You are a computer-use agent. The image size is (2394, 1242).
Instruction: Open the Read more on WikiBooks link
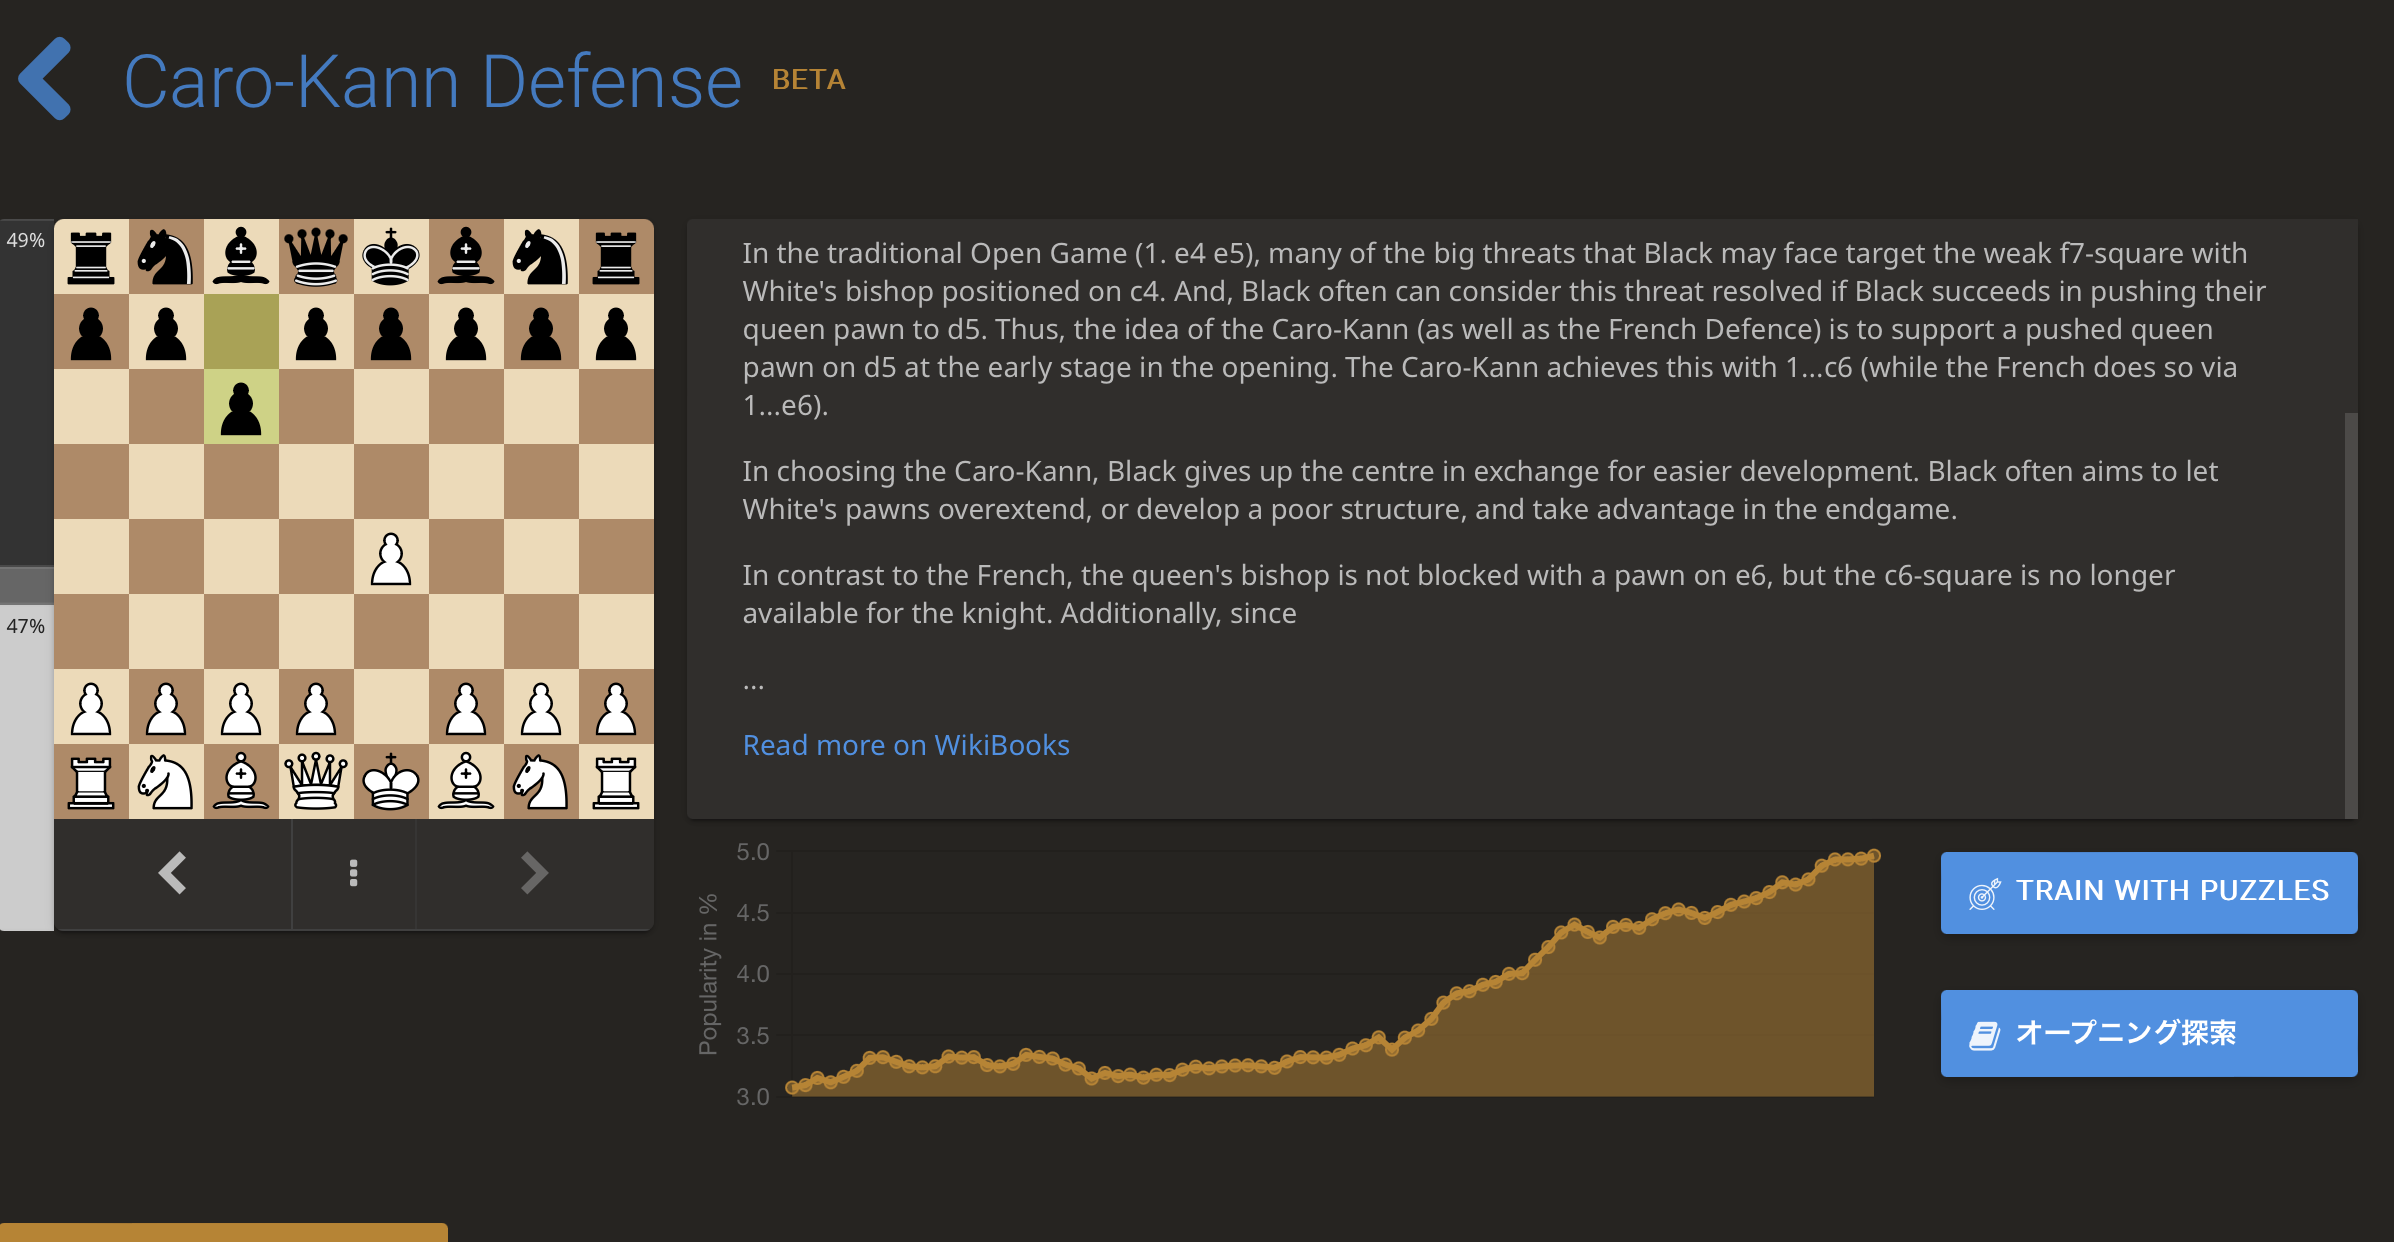coord(905,745)
